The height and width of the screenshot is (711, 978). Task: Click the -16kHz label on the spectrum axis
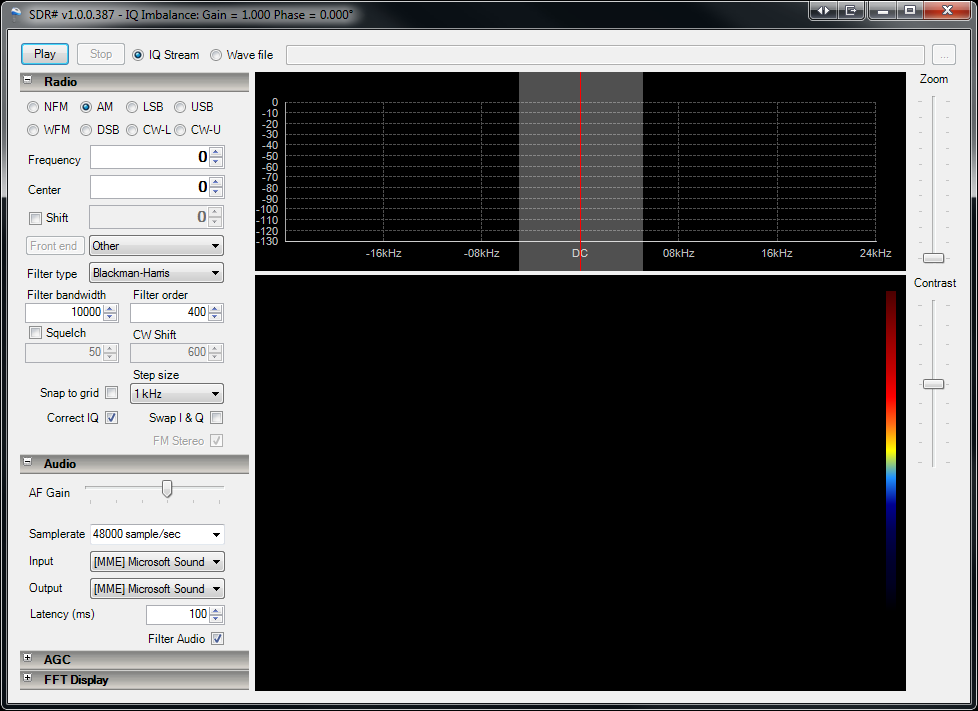click(x=383, y=253)
